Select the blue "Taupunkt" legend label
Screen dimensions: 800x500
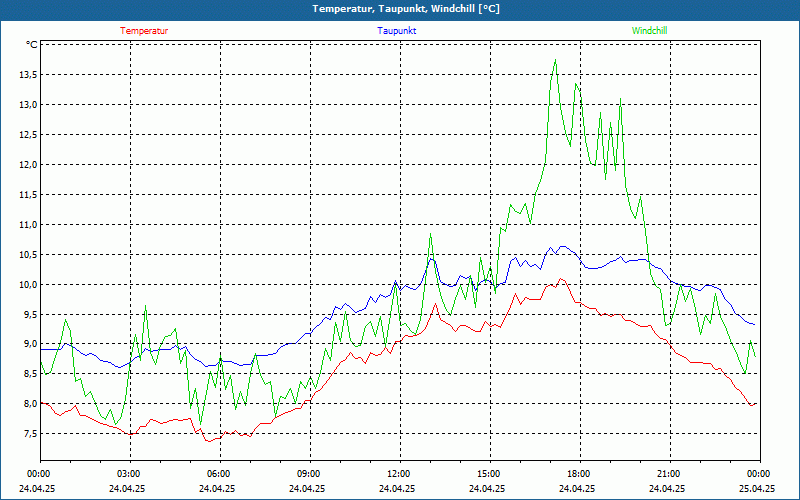[x=397, y=31]
